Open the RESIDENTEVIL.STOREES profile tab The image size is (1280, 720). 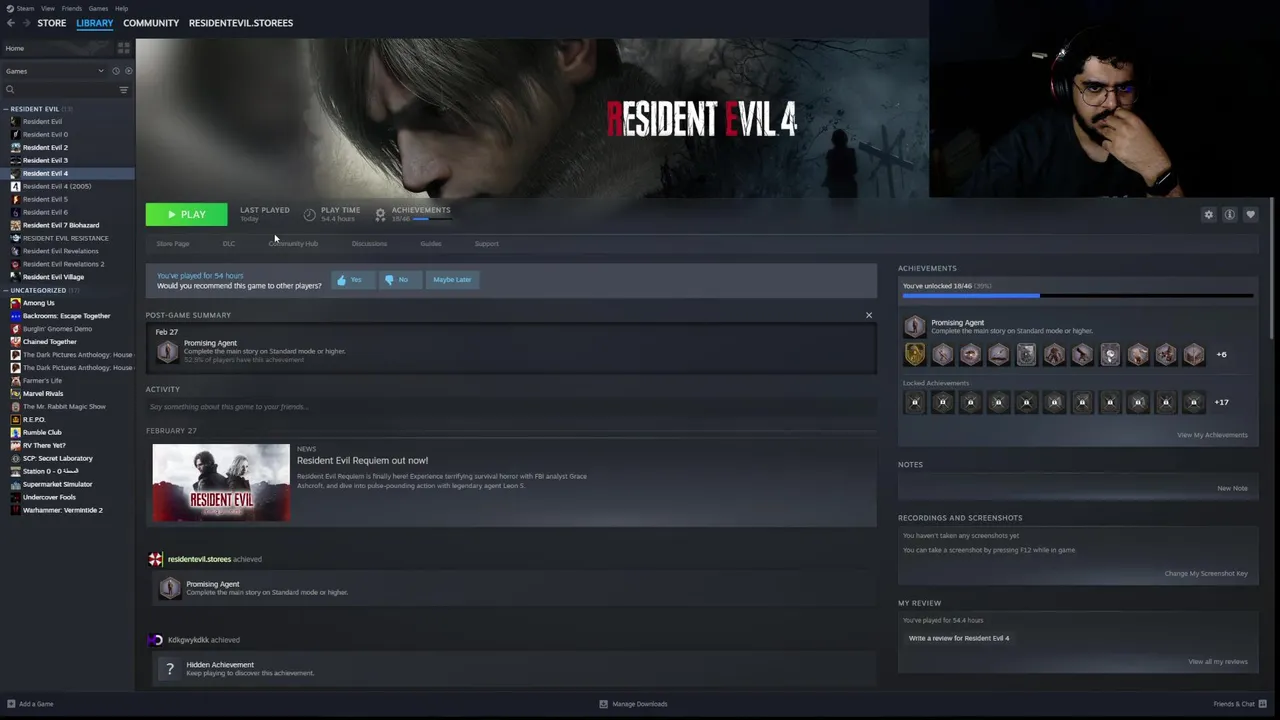click(241, 23)
